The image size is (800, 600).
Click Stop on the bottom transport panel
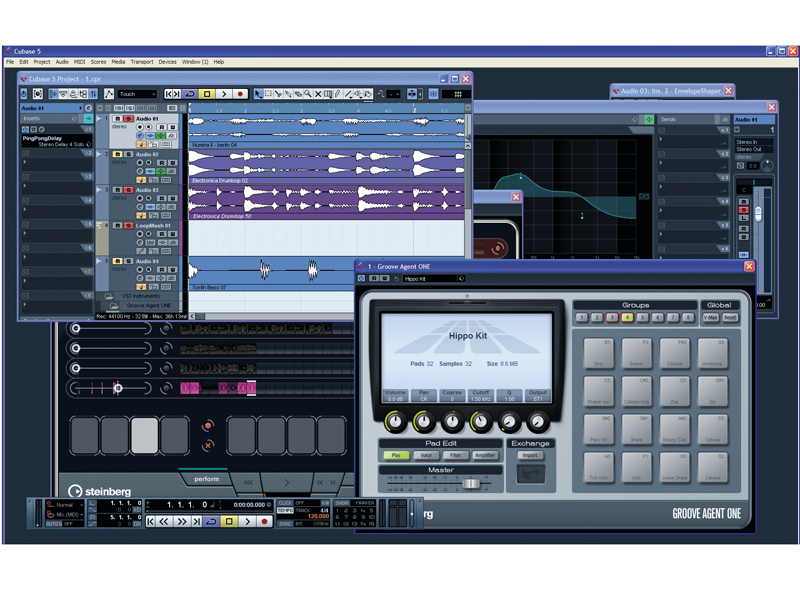point(230,521)
